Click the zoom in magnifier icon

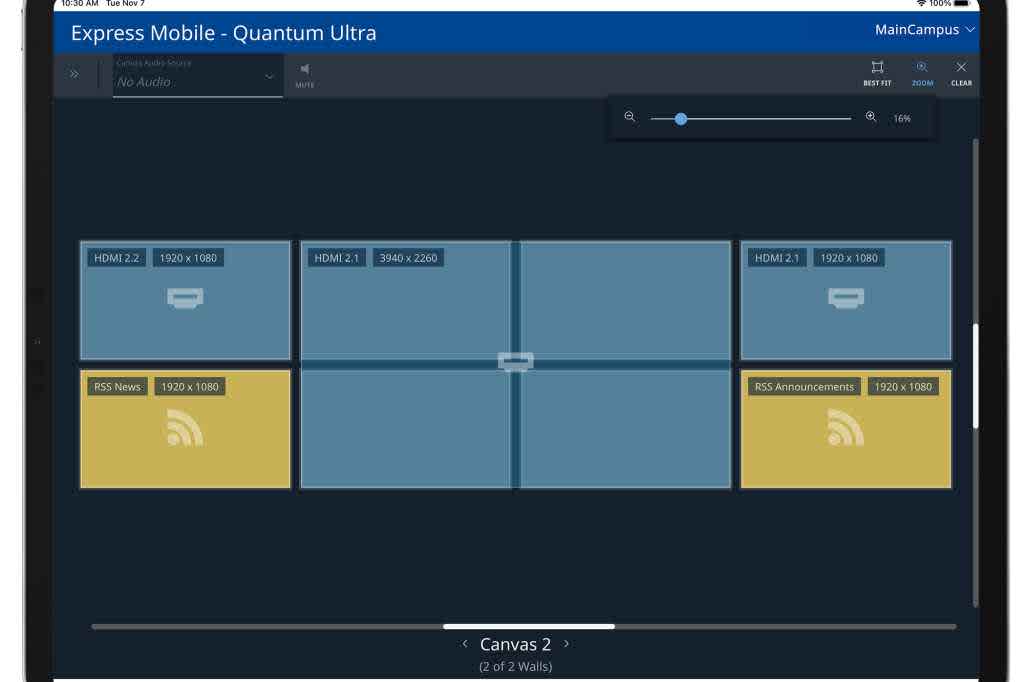[871, 116]
